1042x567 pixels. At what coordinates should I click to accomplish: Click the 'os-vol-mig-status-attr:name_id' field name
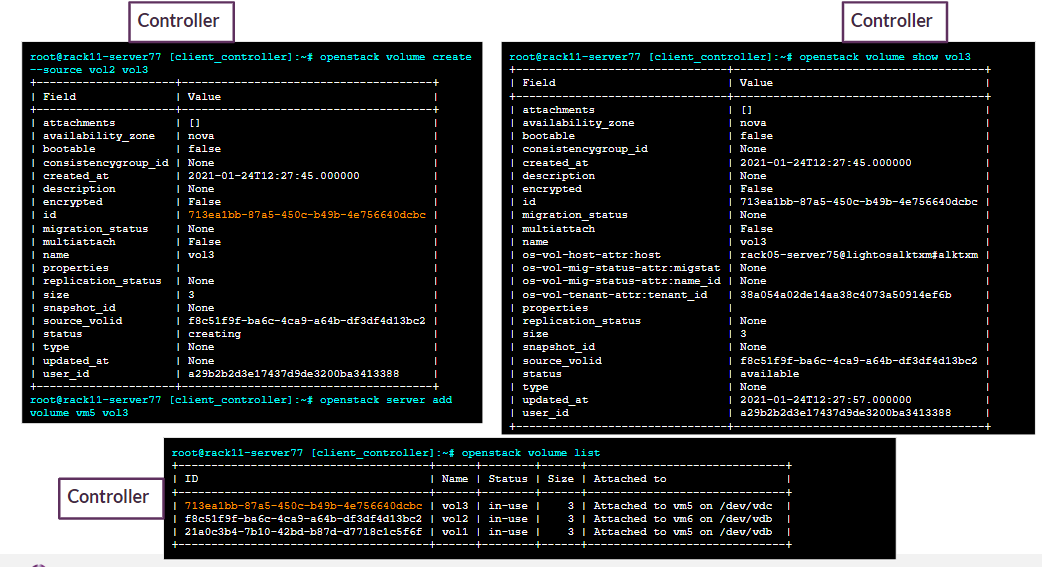(621, 281)
